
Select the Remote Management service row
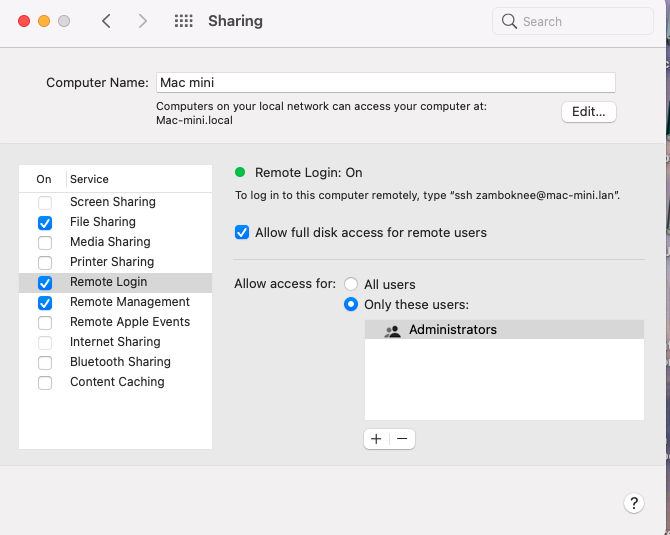coord(115,302)
